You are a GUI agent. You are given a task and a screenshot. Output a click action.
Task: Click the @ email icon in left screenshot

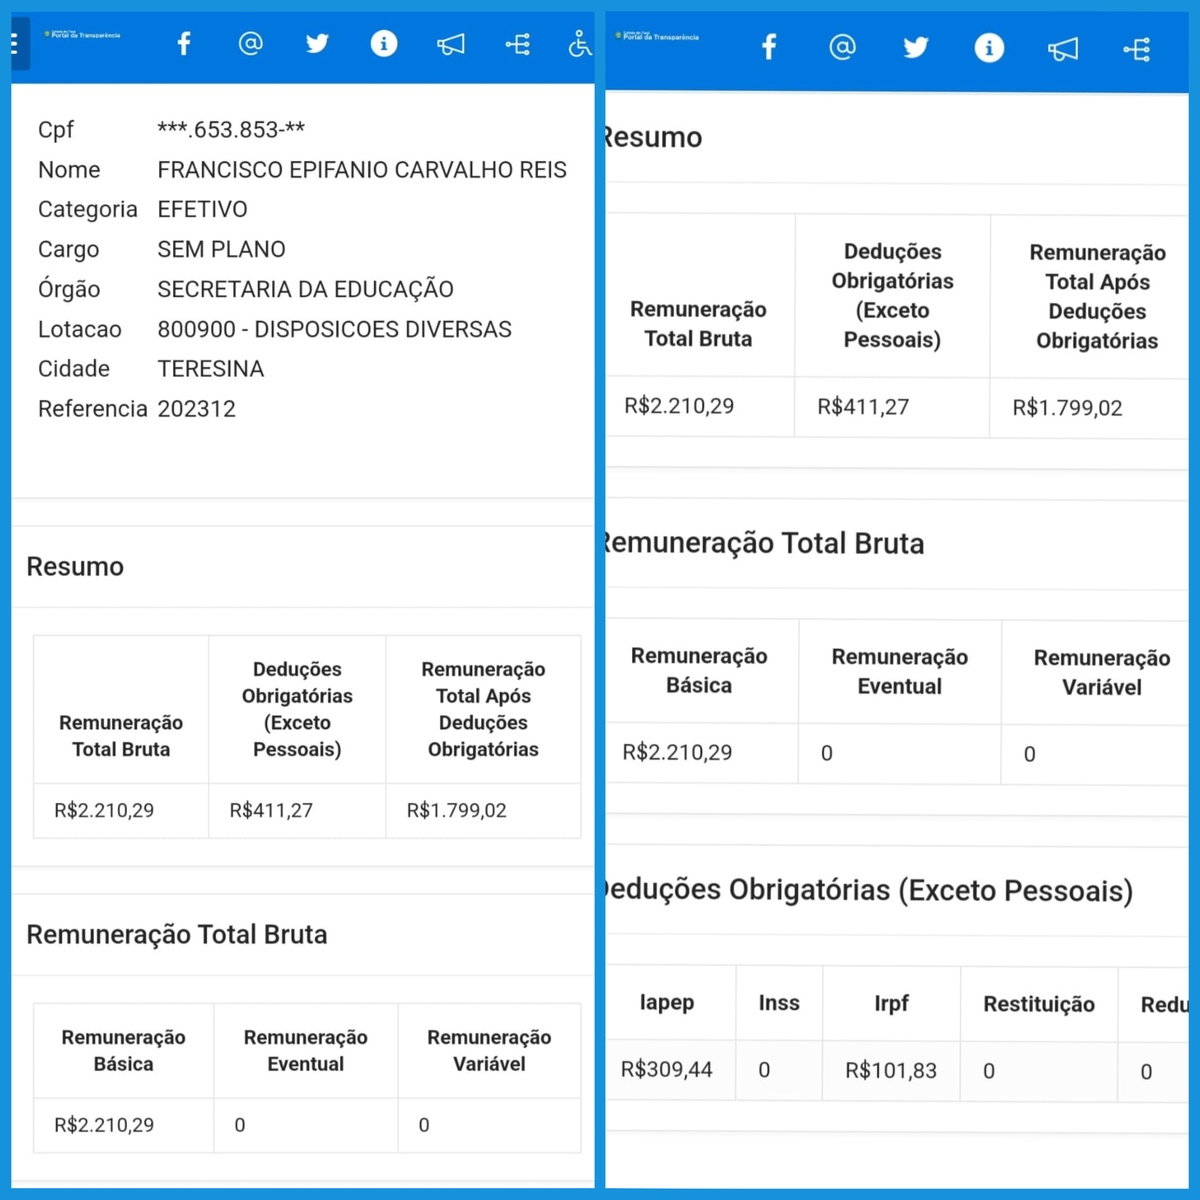pyautogui.click(x=251, y=44)
